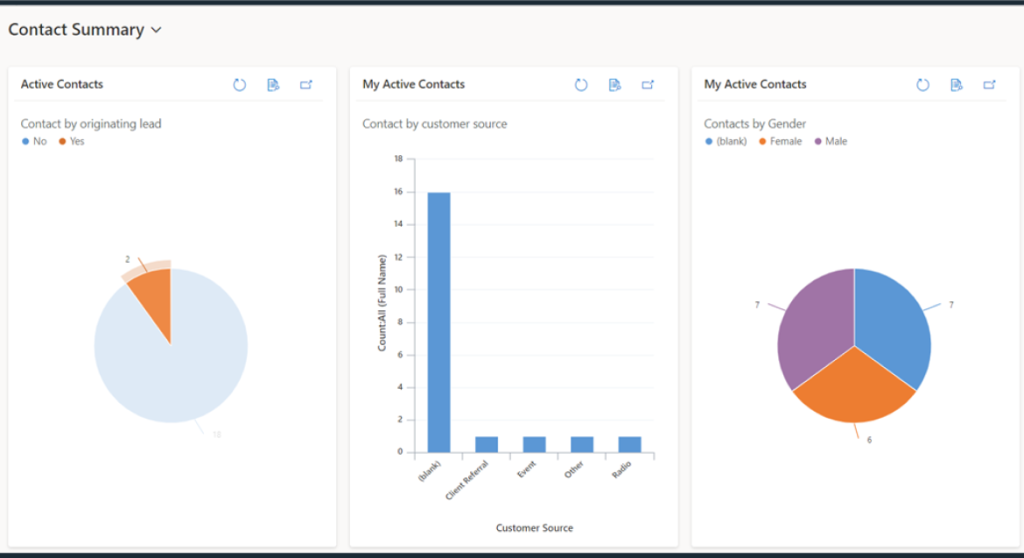Click the blue (blank) gender legend swatch
This screenshot has height=558, width=1024.
point(709,142)
